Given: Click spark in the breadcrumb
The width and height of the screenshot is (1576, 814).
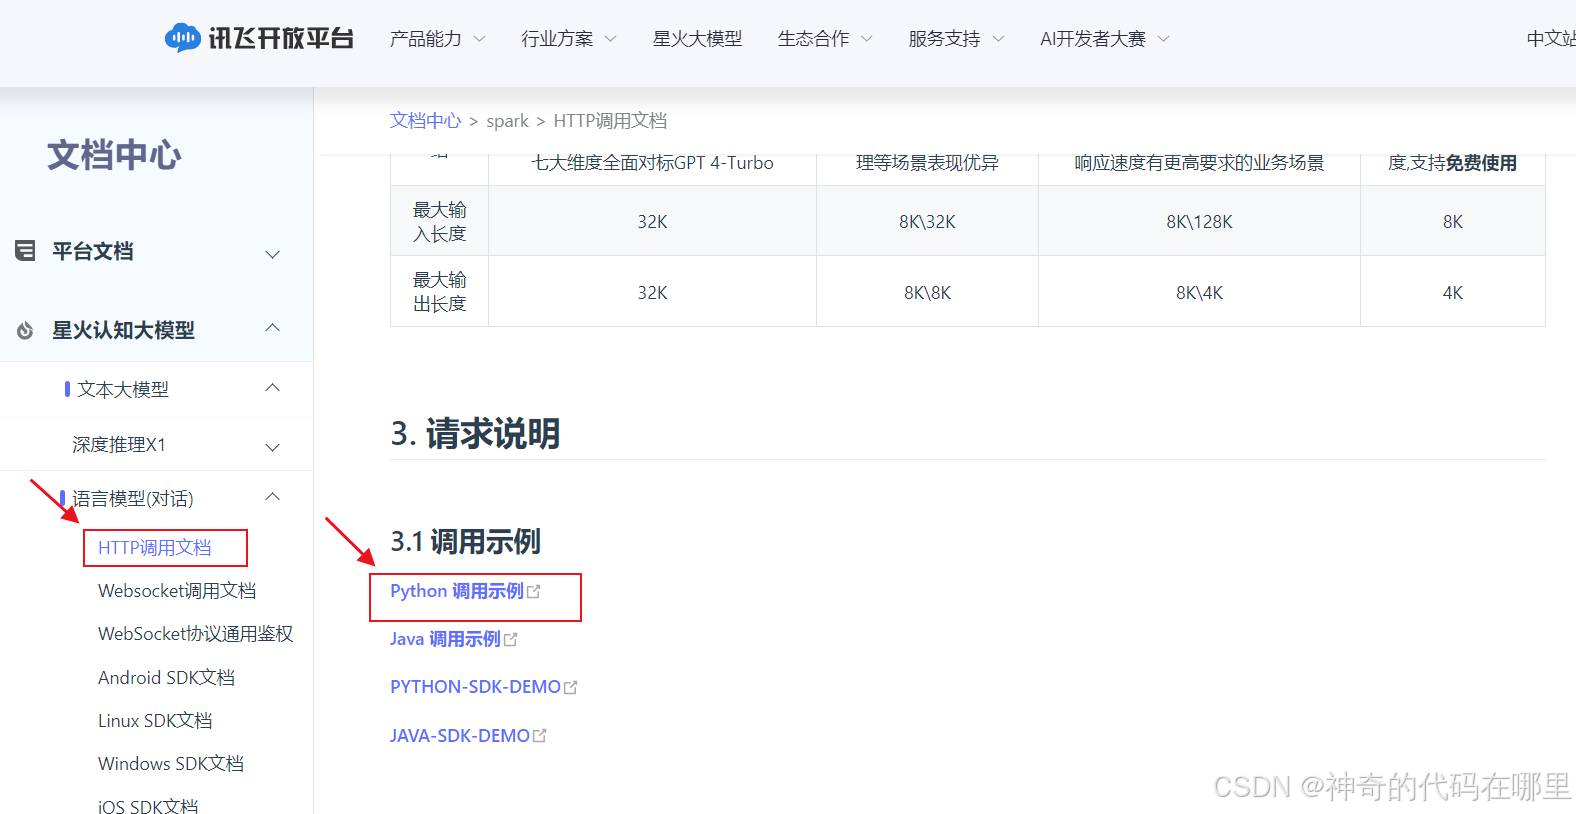Looking at the screenshot, I should (x=507, y=121).
